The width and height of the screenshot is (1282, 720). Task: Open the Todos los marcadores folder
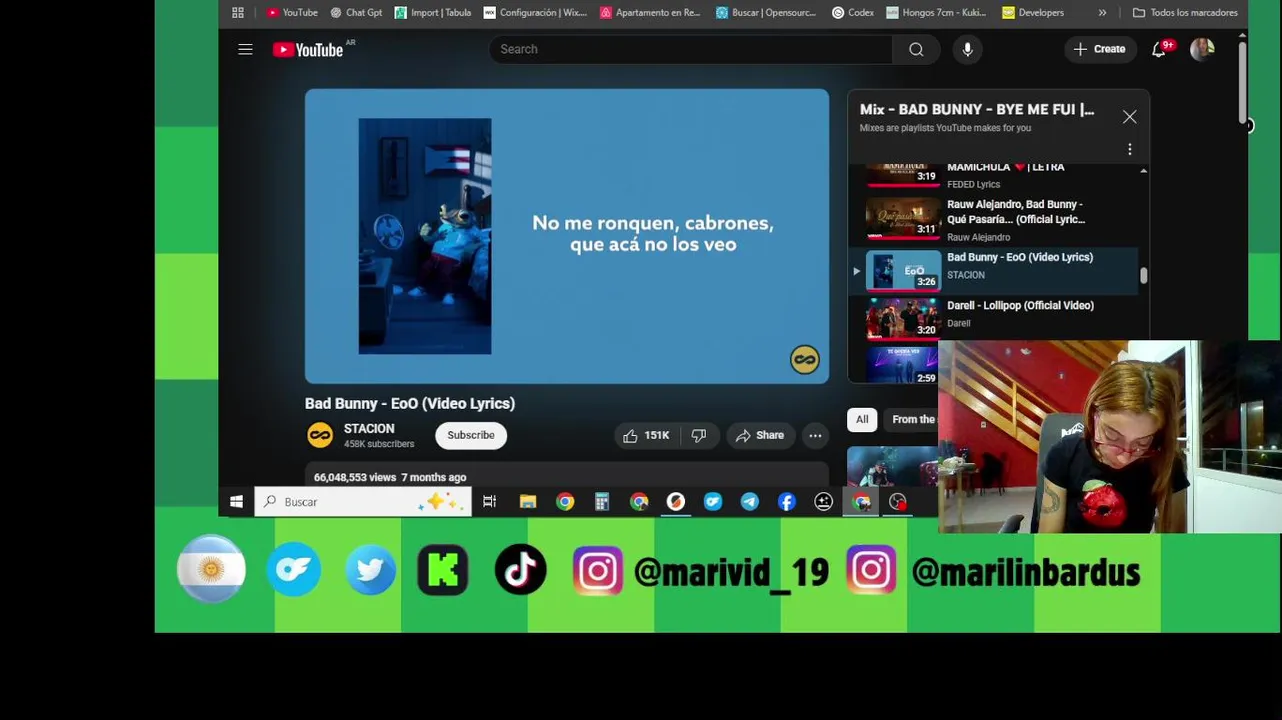coord(1185,13)
